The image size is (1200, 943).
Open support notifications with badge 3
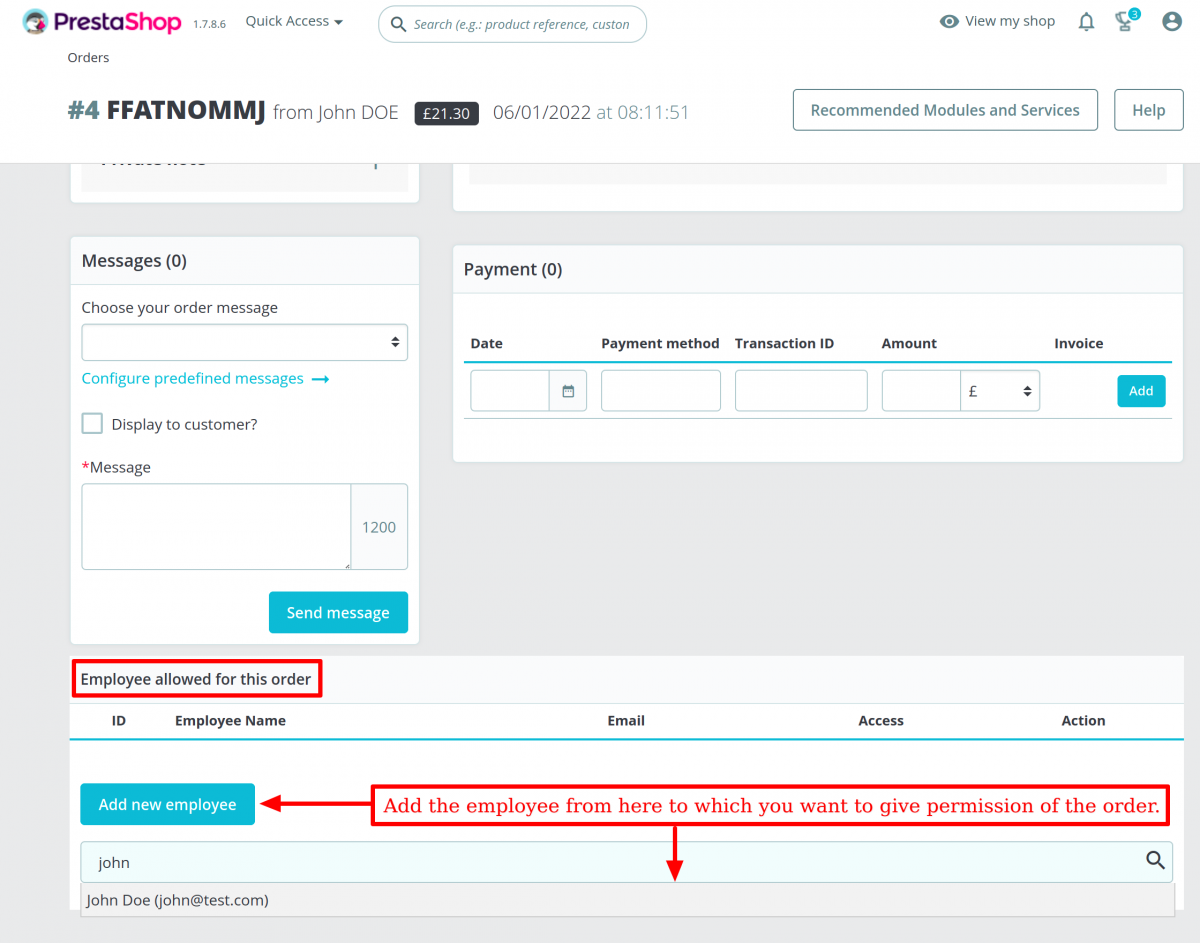[1122, 21]
